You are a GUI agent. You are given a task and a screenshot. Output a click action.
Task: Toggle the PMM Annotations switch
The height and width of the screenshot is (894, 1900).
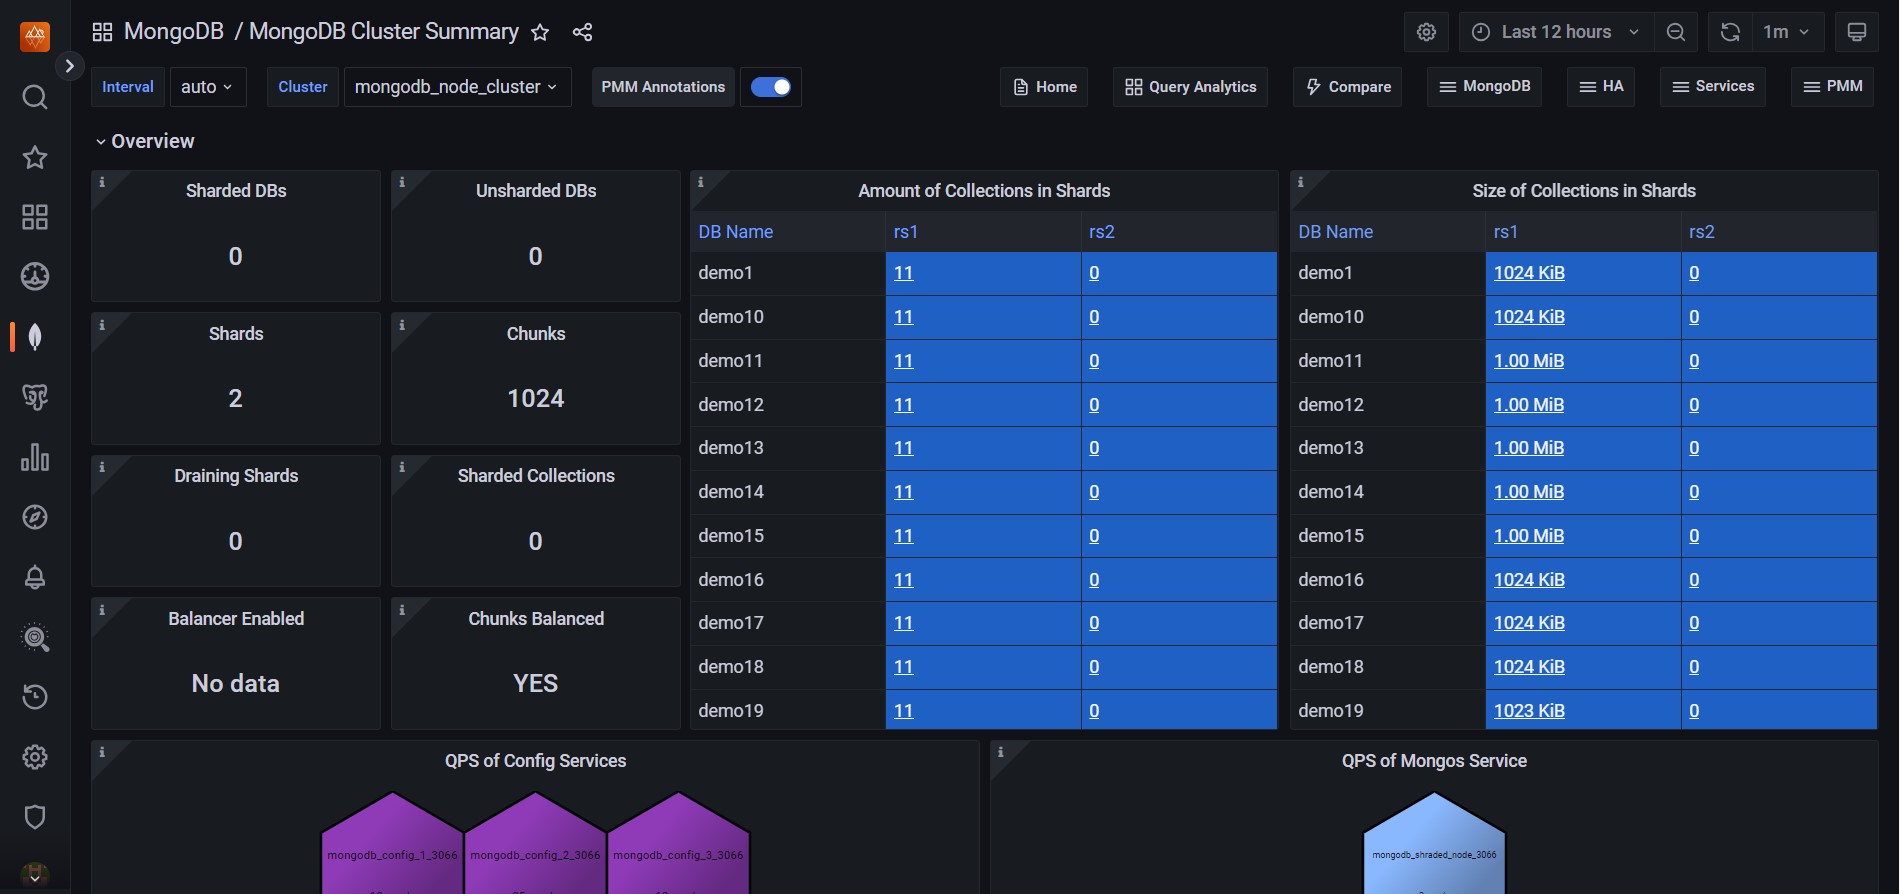771,87
